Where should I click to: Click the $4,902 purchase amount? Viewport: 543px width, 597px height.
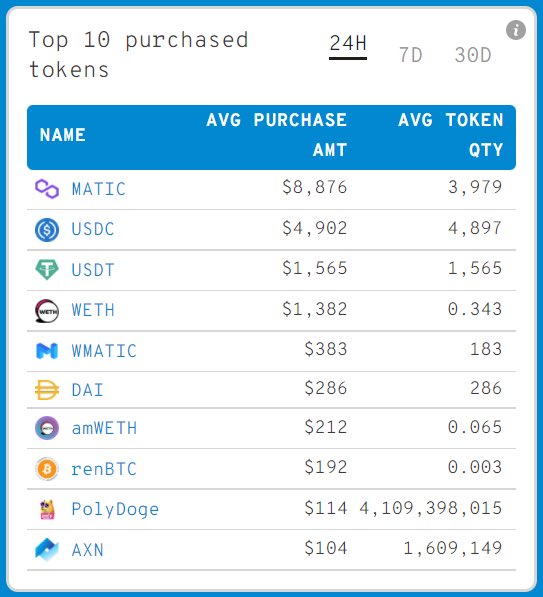[x=315, y=228]
